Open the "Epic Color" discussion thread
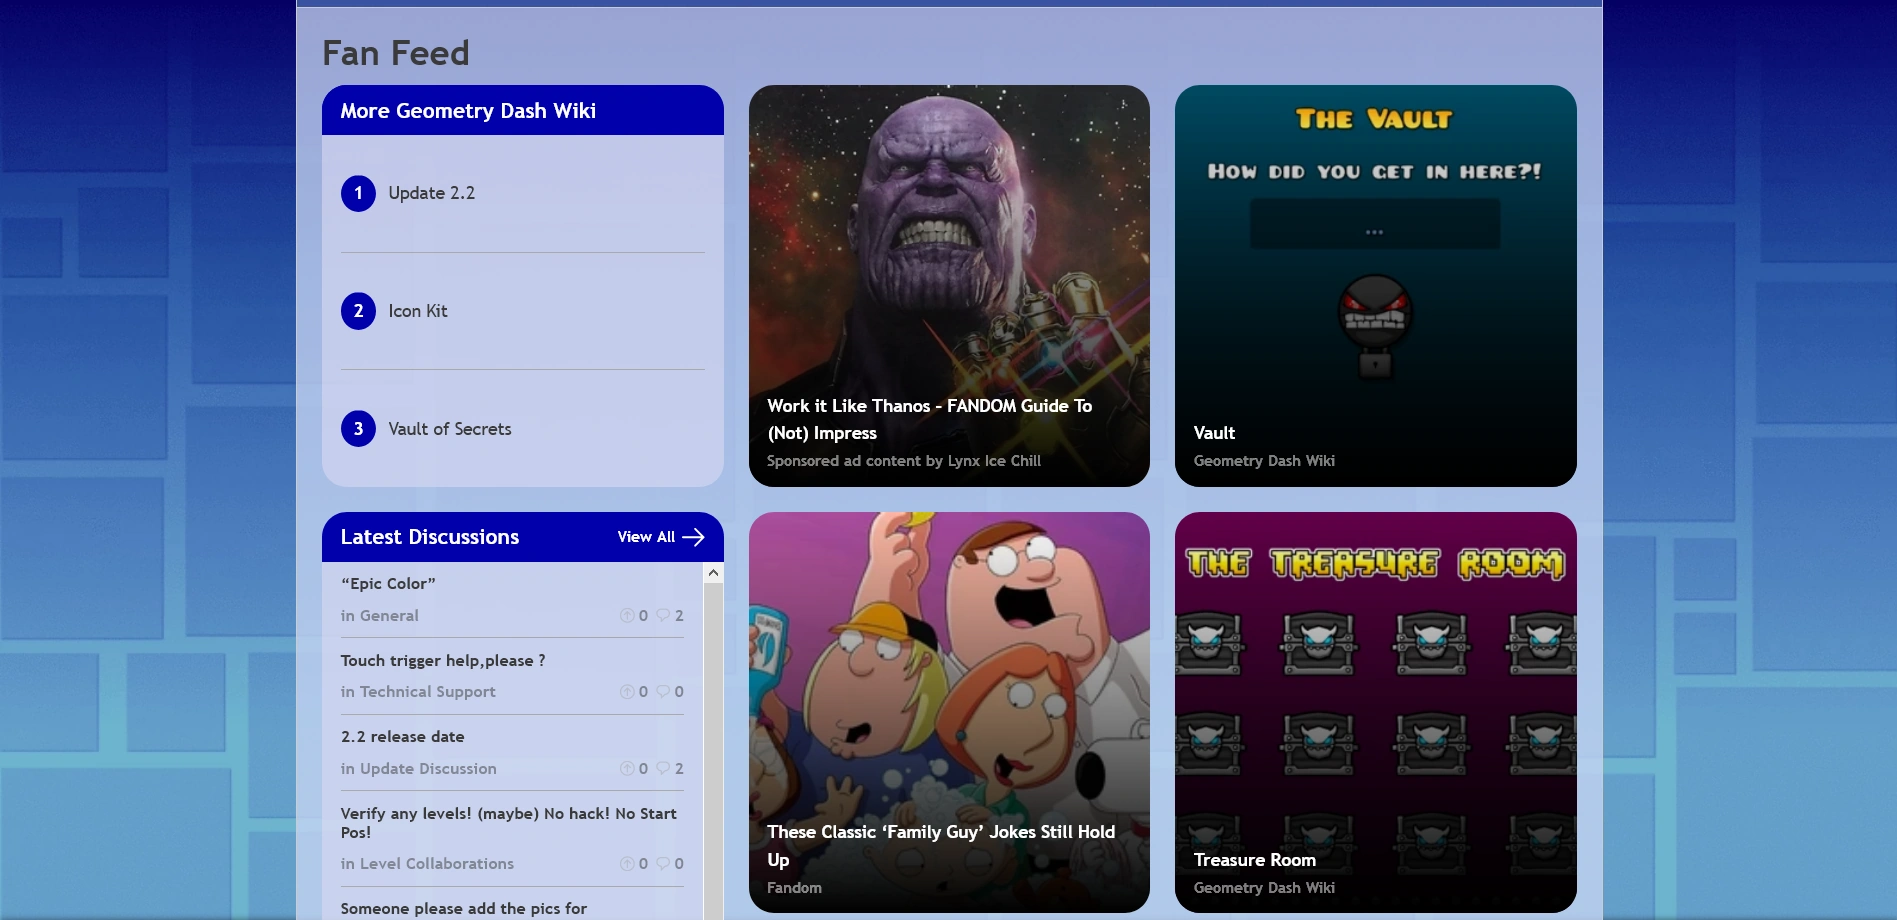The image size is (1897, 920). pos(388,584)
